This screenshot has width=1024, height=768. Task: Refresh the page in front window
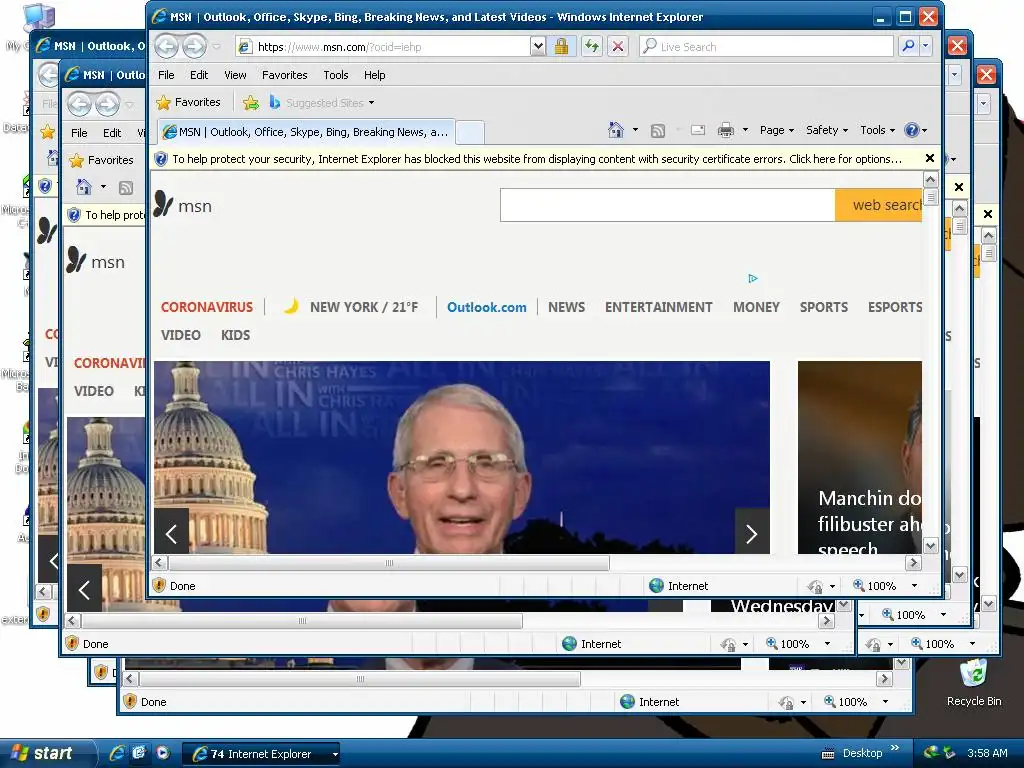[592, 46]
